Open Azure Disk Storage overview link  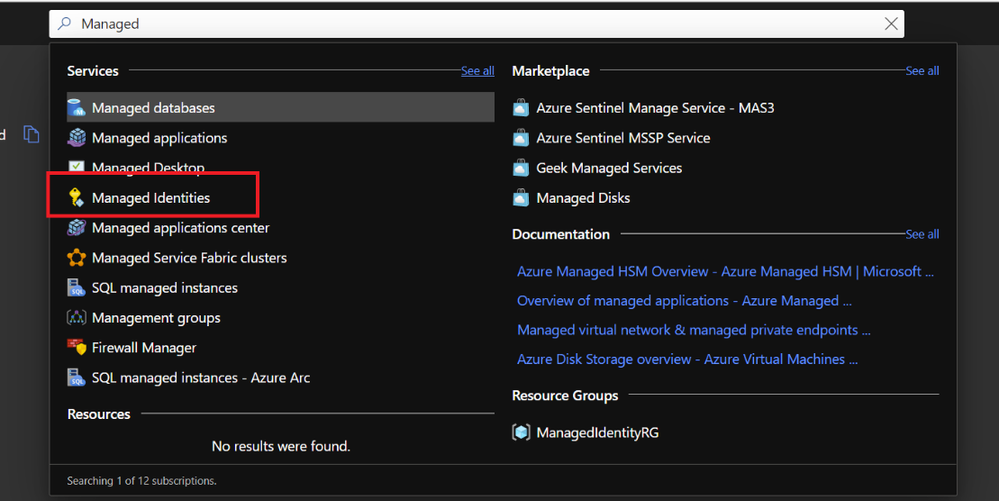(x=687, y=359)
